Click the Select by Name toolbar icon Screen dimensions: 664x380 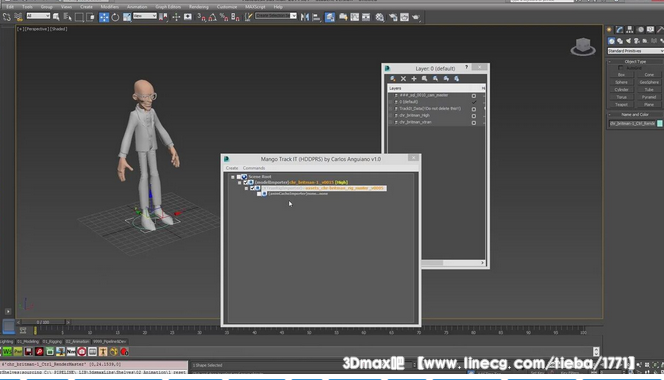coord(67,17)
